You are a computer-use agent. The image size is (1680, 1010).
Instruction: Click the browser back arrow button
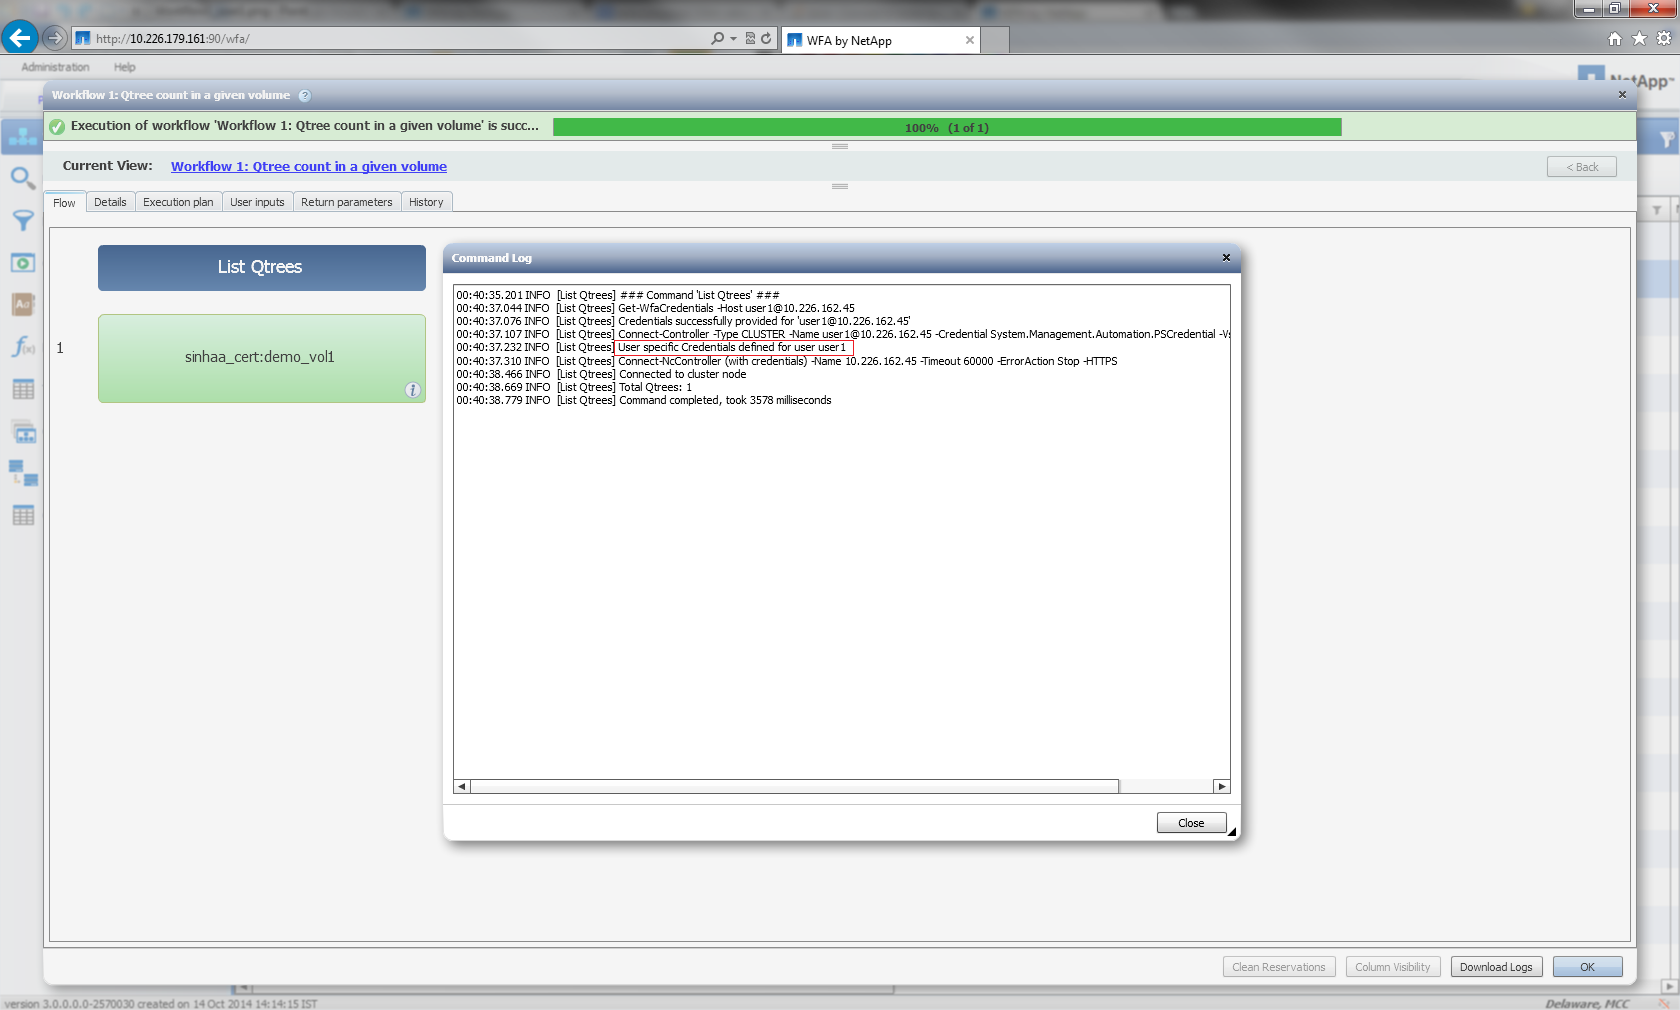[x=19, y=38]
